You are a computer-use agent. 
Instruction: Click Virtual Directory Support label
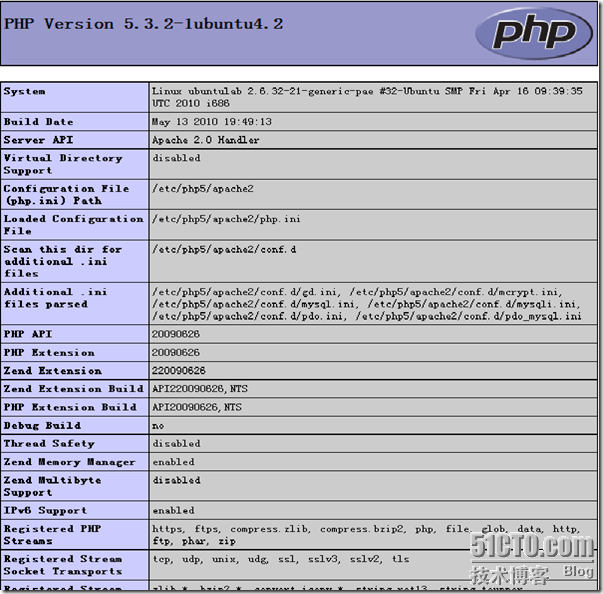pyautogui.click(x=63, y=164)
